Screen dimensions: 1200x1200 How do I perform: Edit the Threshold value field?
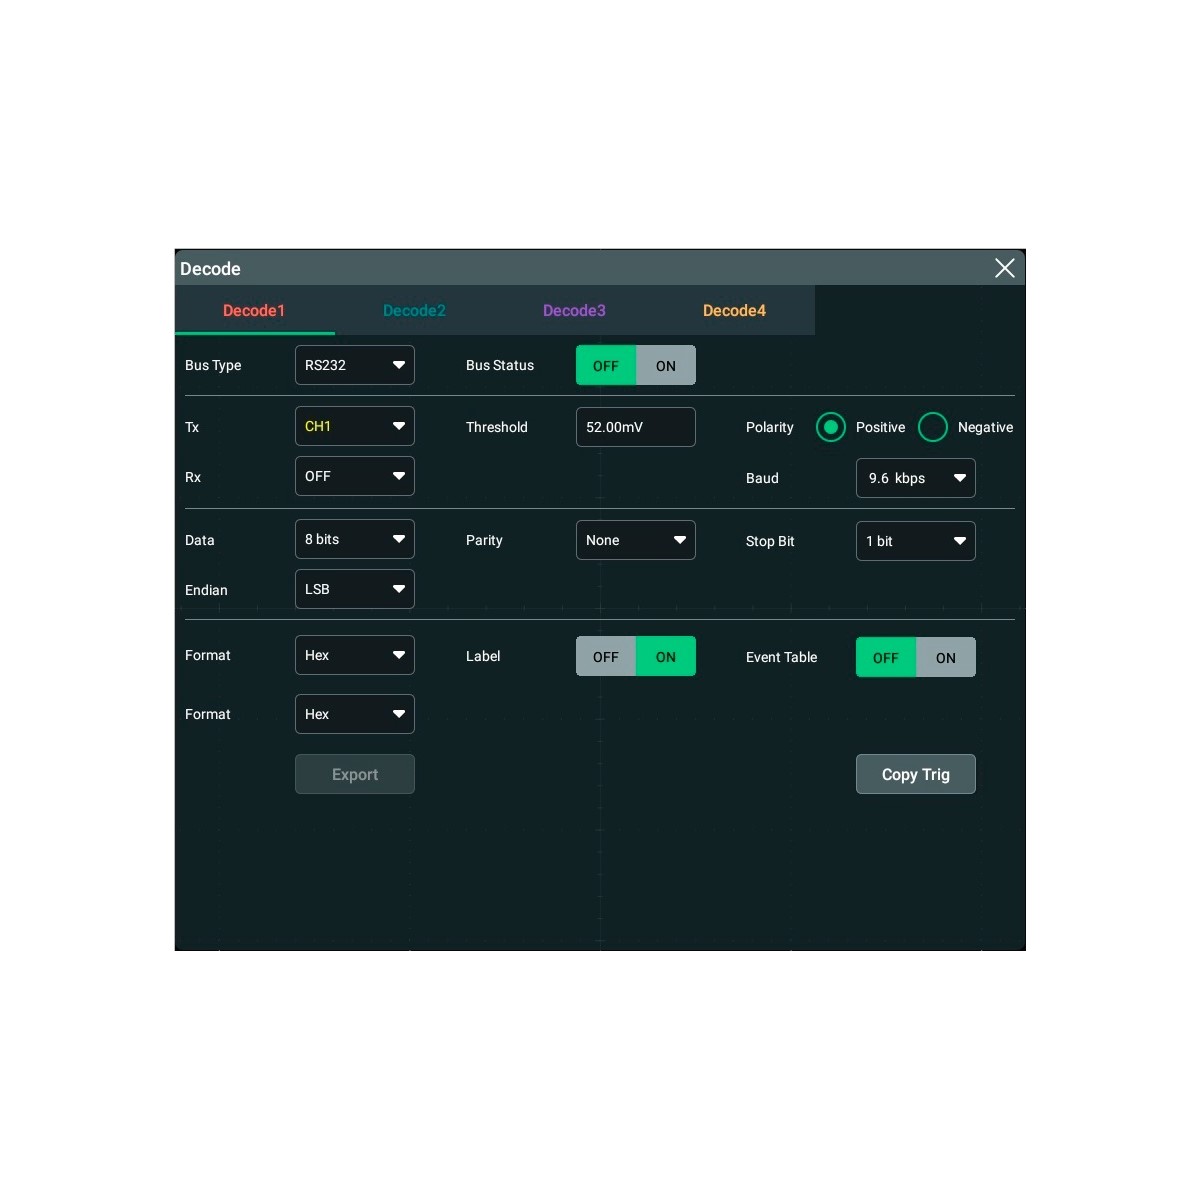pos(635,427)
